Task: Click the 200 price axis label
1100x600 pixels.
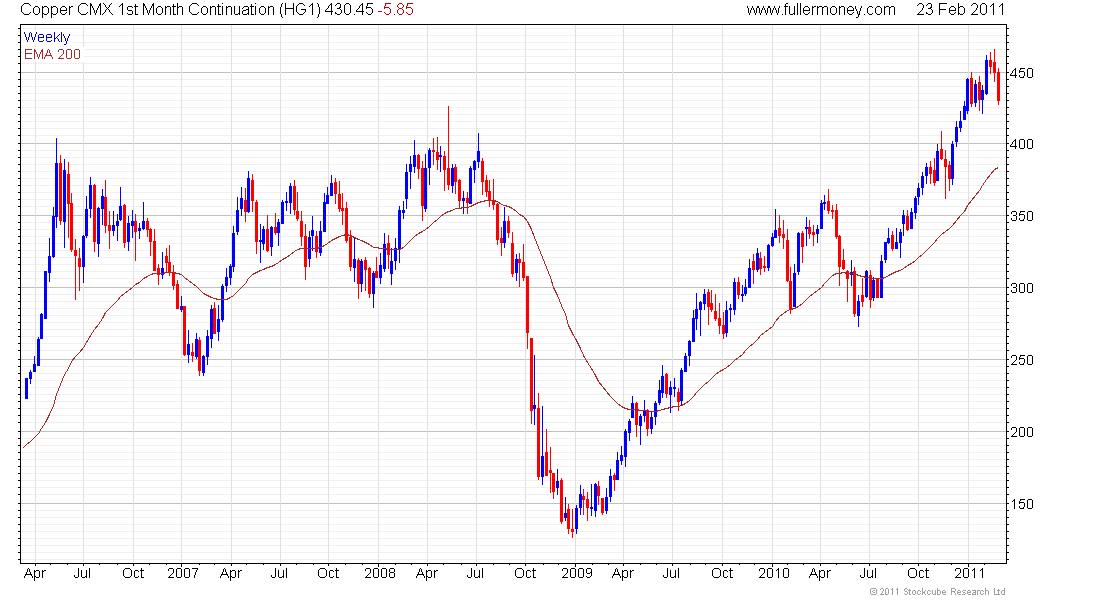Action: click(x=1021, y=432)
